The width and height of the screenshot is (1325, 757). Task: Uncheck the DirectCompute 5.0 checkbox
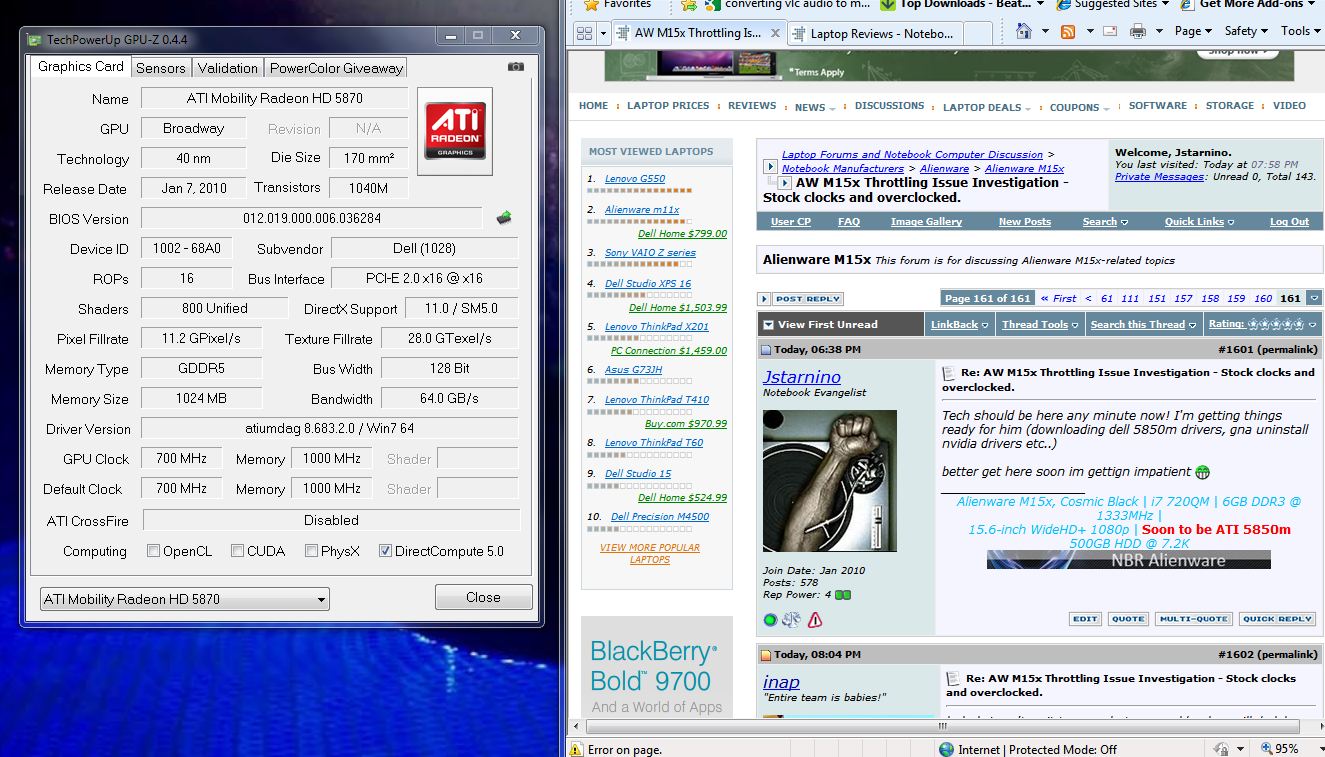click(385, 551)
